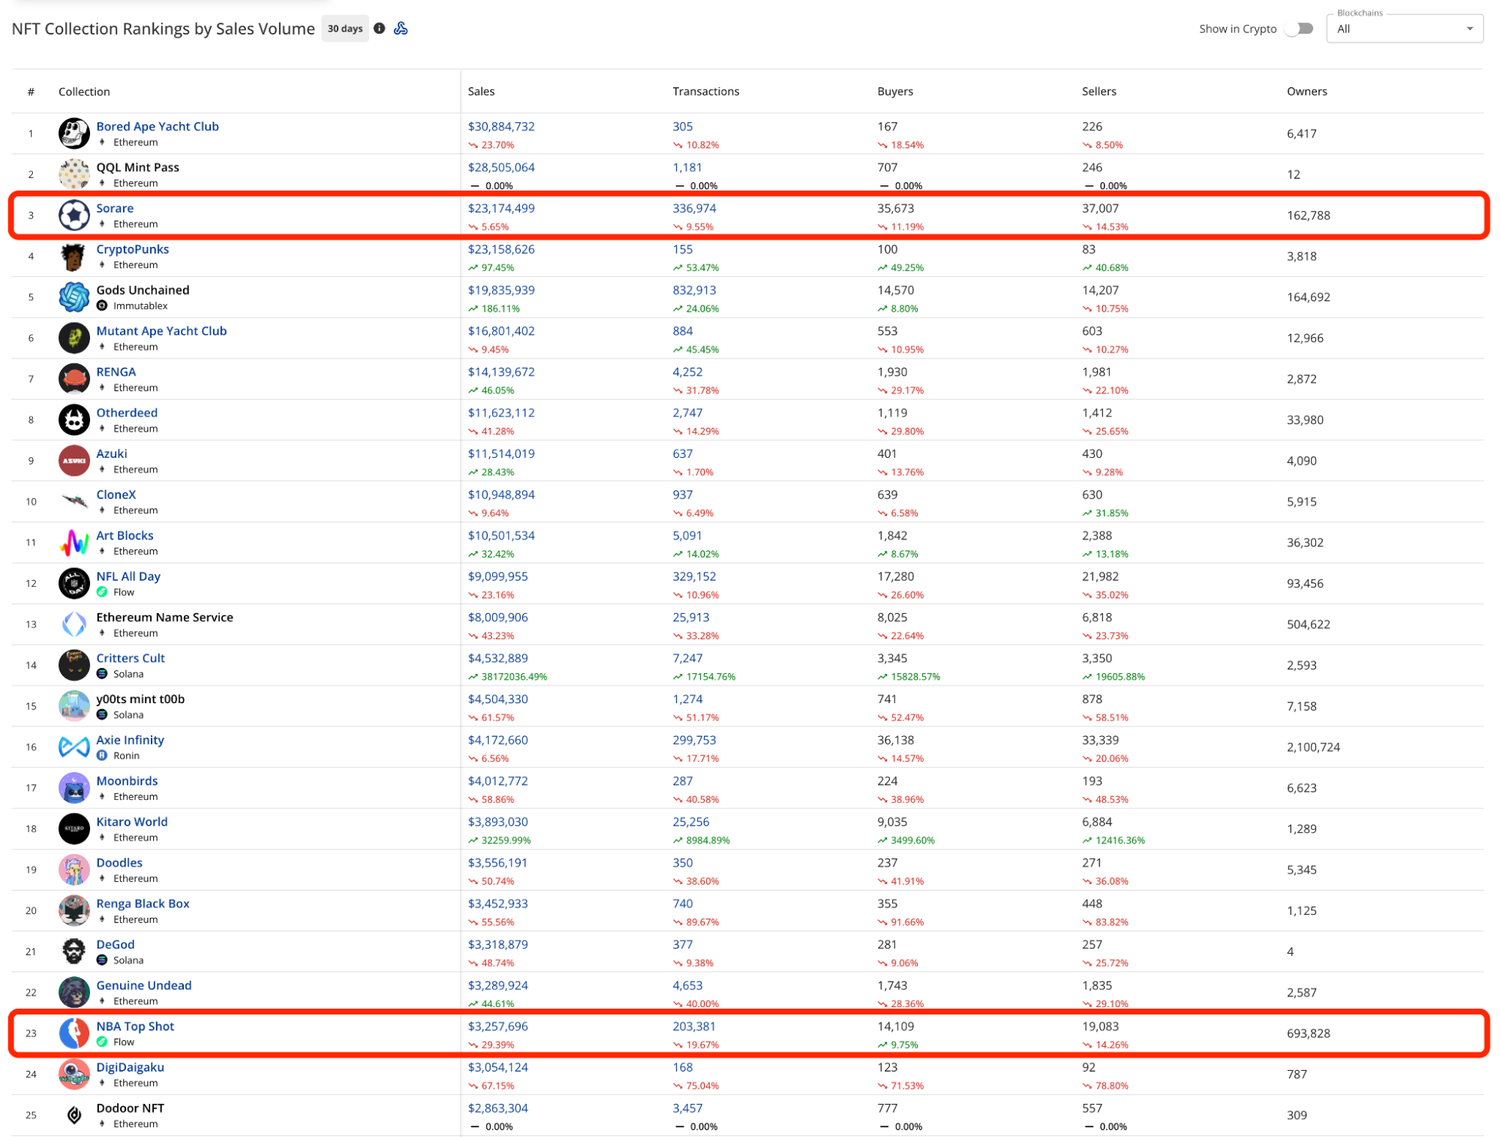Click the DeGod avatar icon
Image resolution: width=1500 pixels, height=1137 pixels.
click(x=74, y=952)
